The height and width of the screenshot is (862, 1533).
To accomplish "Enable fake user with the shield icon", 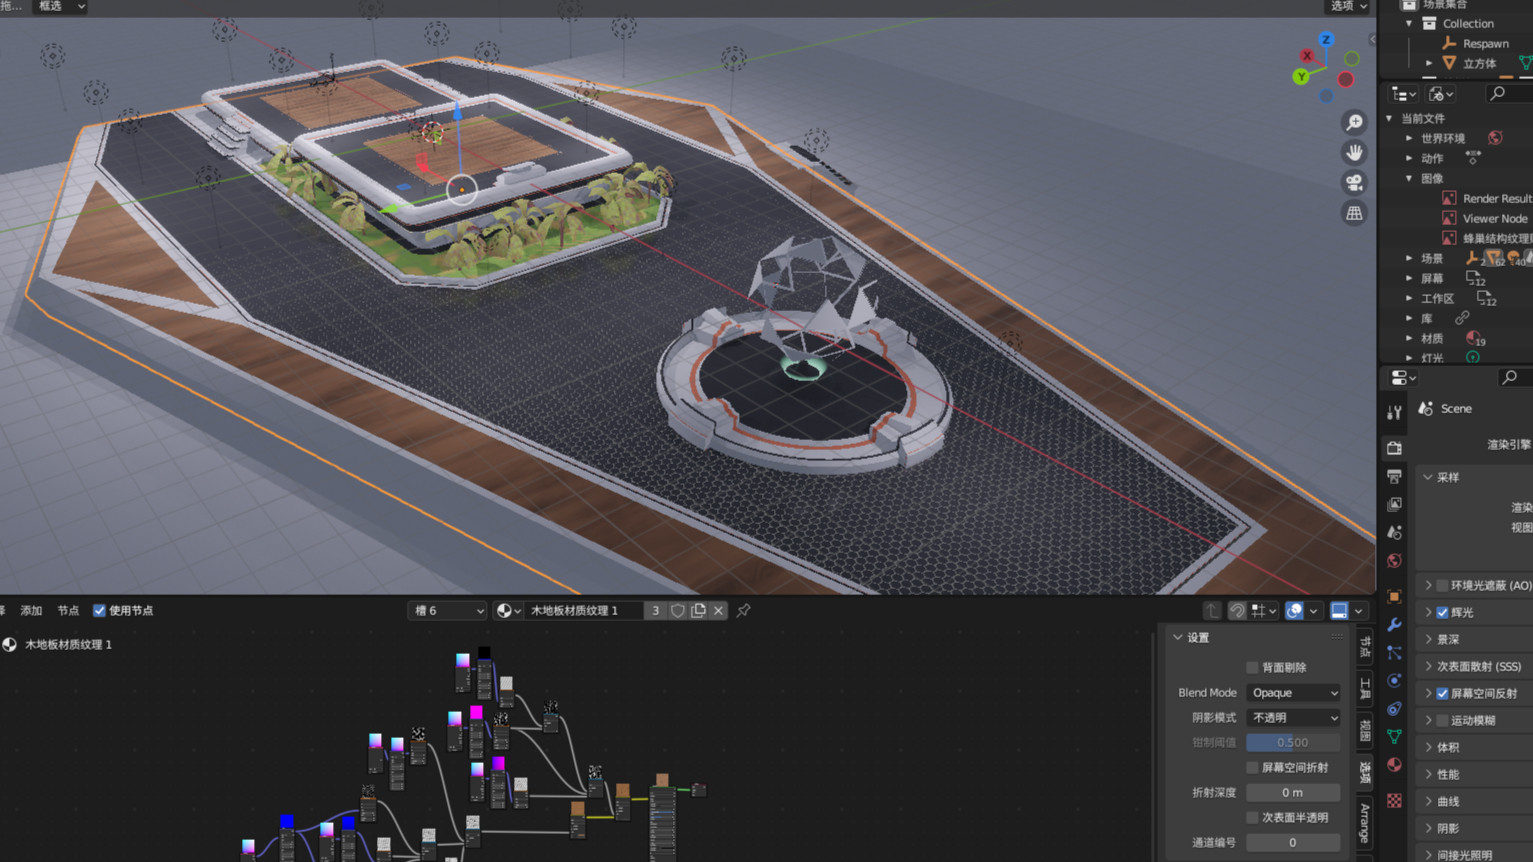I will coord(677,611).
